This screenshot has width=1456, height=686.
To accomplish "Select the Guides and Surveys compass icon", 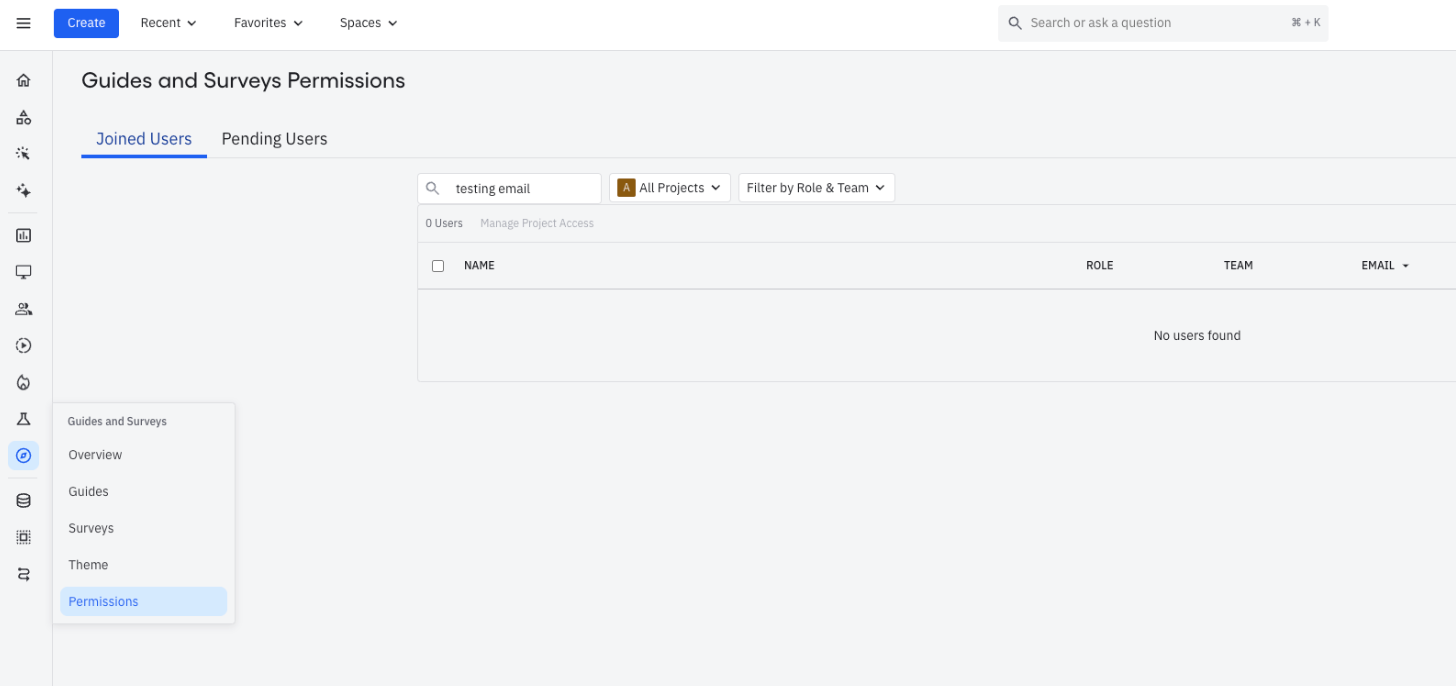I will click(24, 456).
